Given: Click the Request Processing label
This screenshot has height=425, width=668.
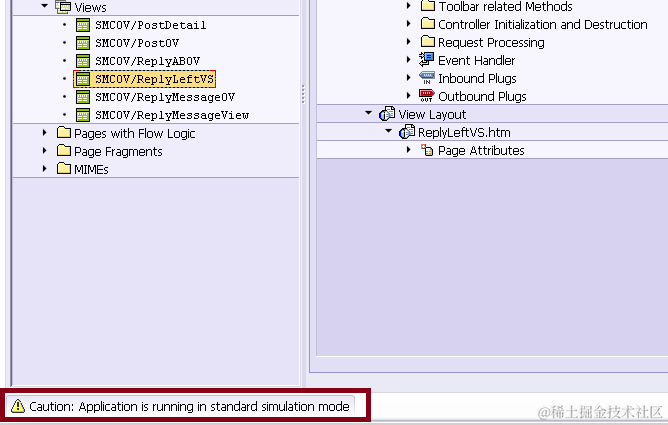Looking at the screenshot, I should pos(491,43).
